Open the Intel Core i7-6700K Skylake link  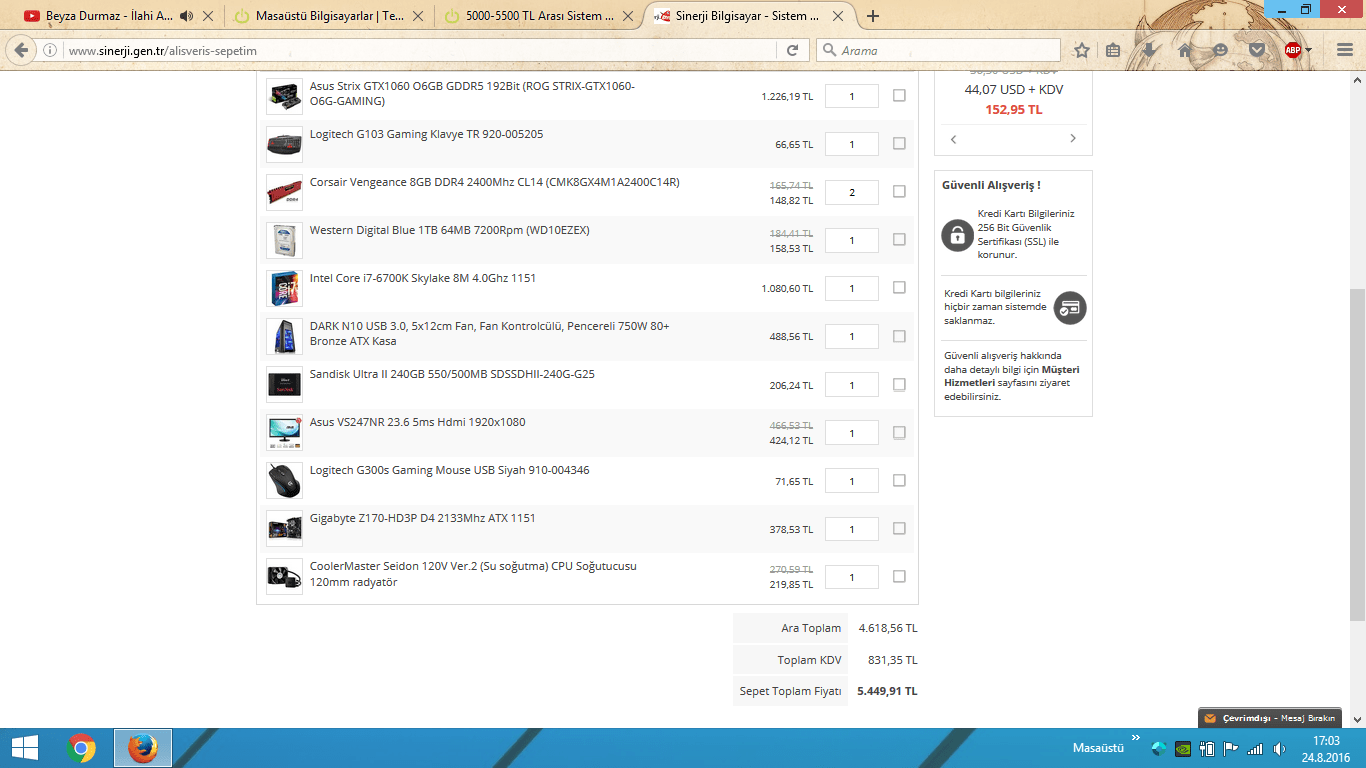(423, 278)
